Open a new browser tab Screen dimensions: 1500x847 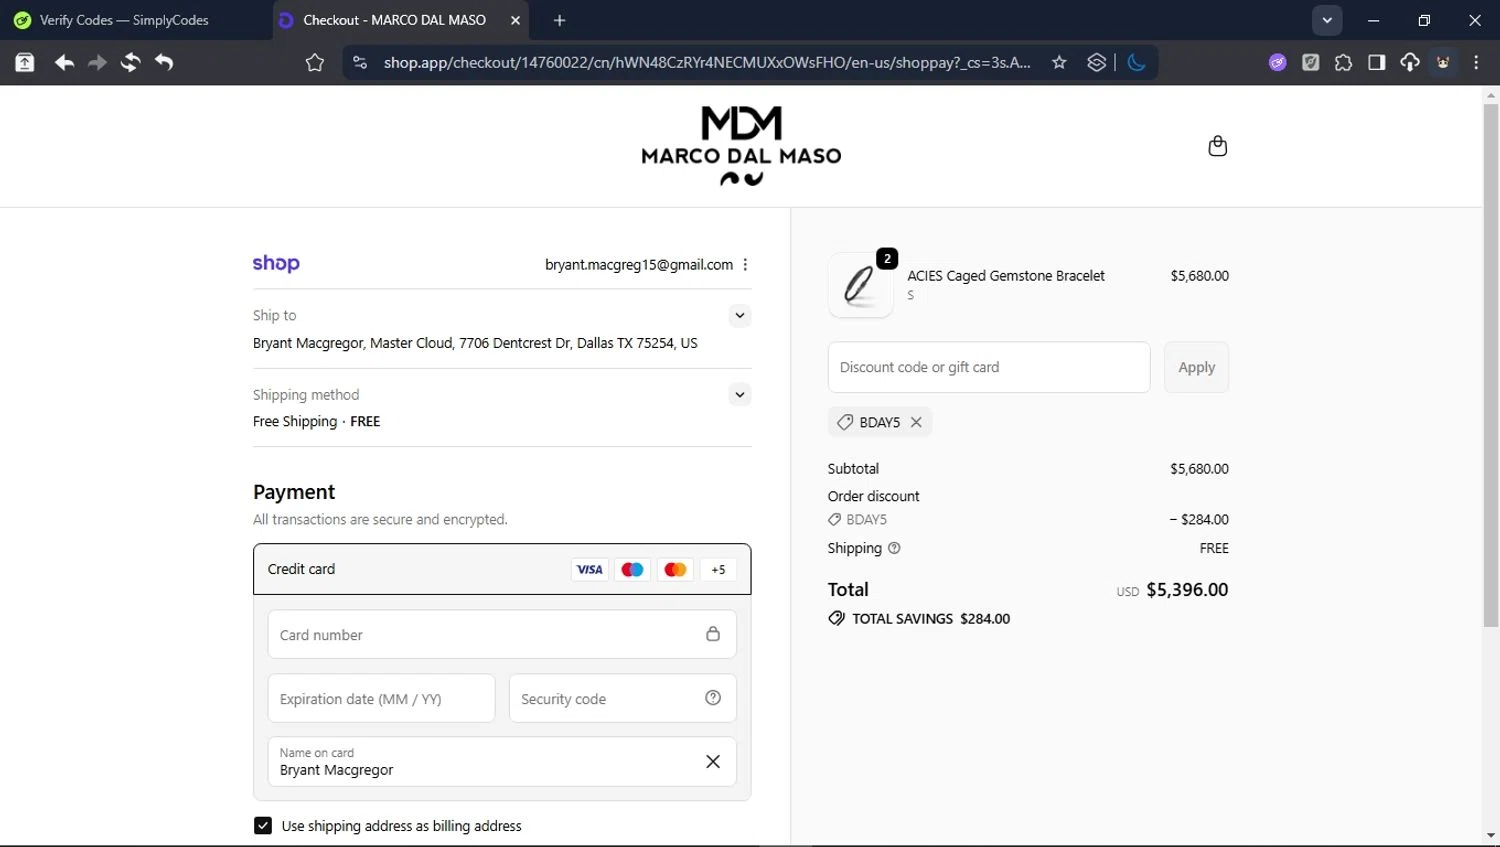(x=560, y=20)
